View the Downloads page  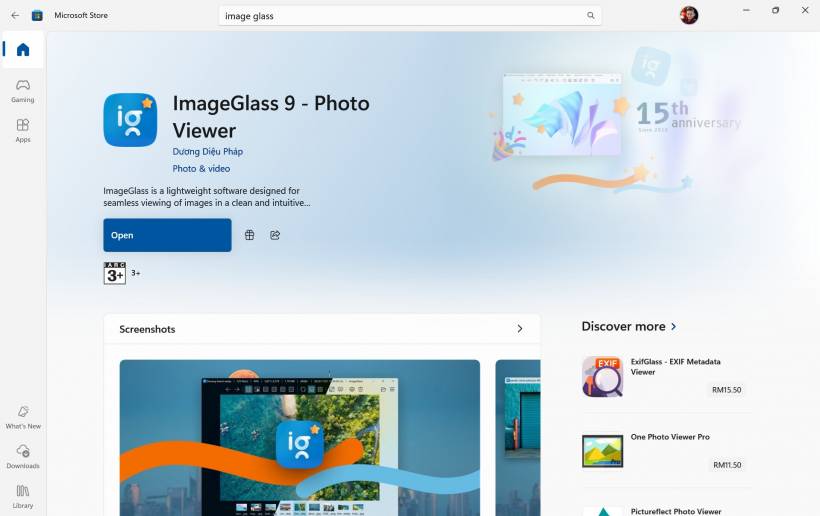tap(23, 456)
